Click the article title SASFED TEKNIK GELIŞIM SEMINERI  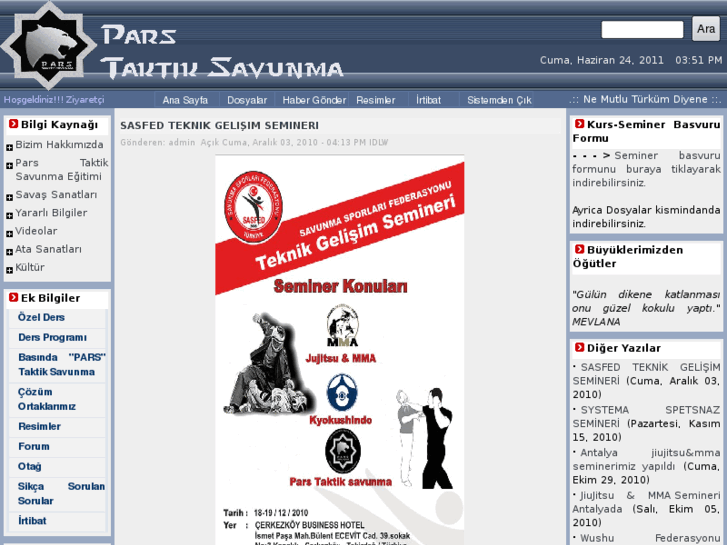point(219,126)
